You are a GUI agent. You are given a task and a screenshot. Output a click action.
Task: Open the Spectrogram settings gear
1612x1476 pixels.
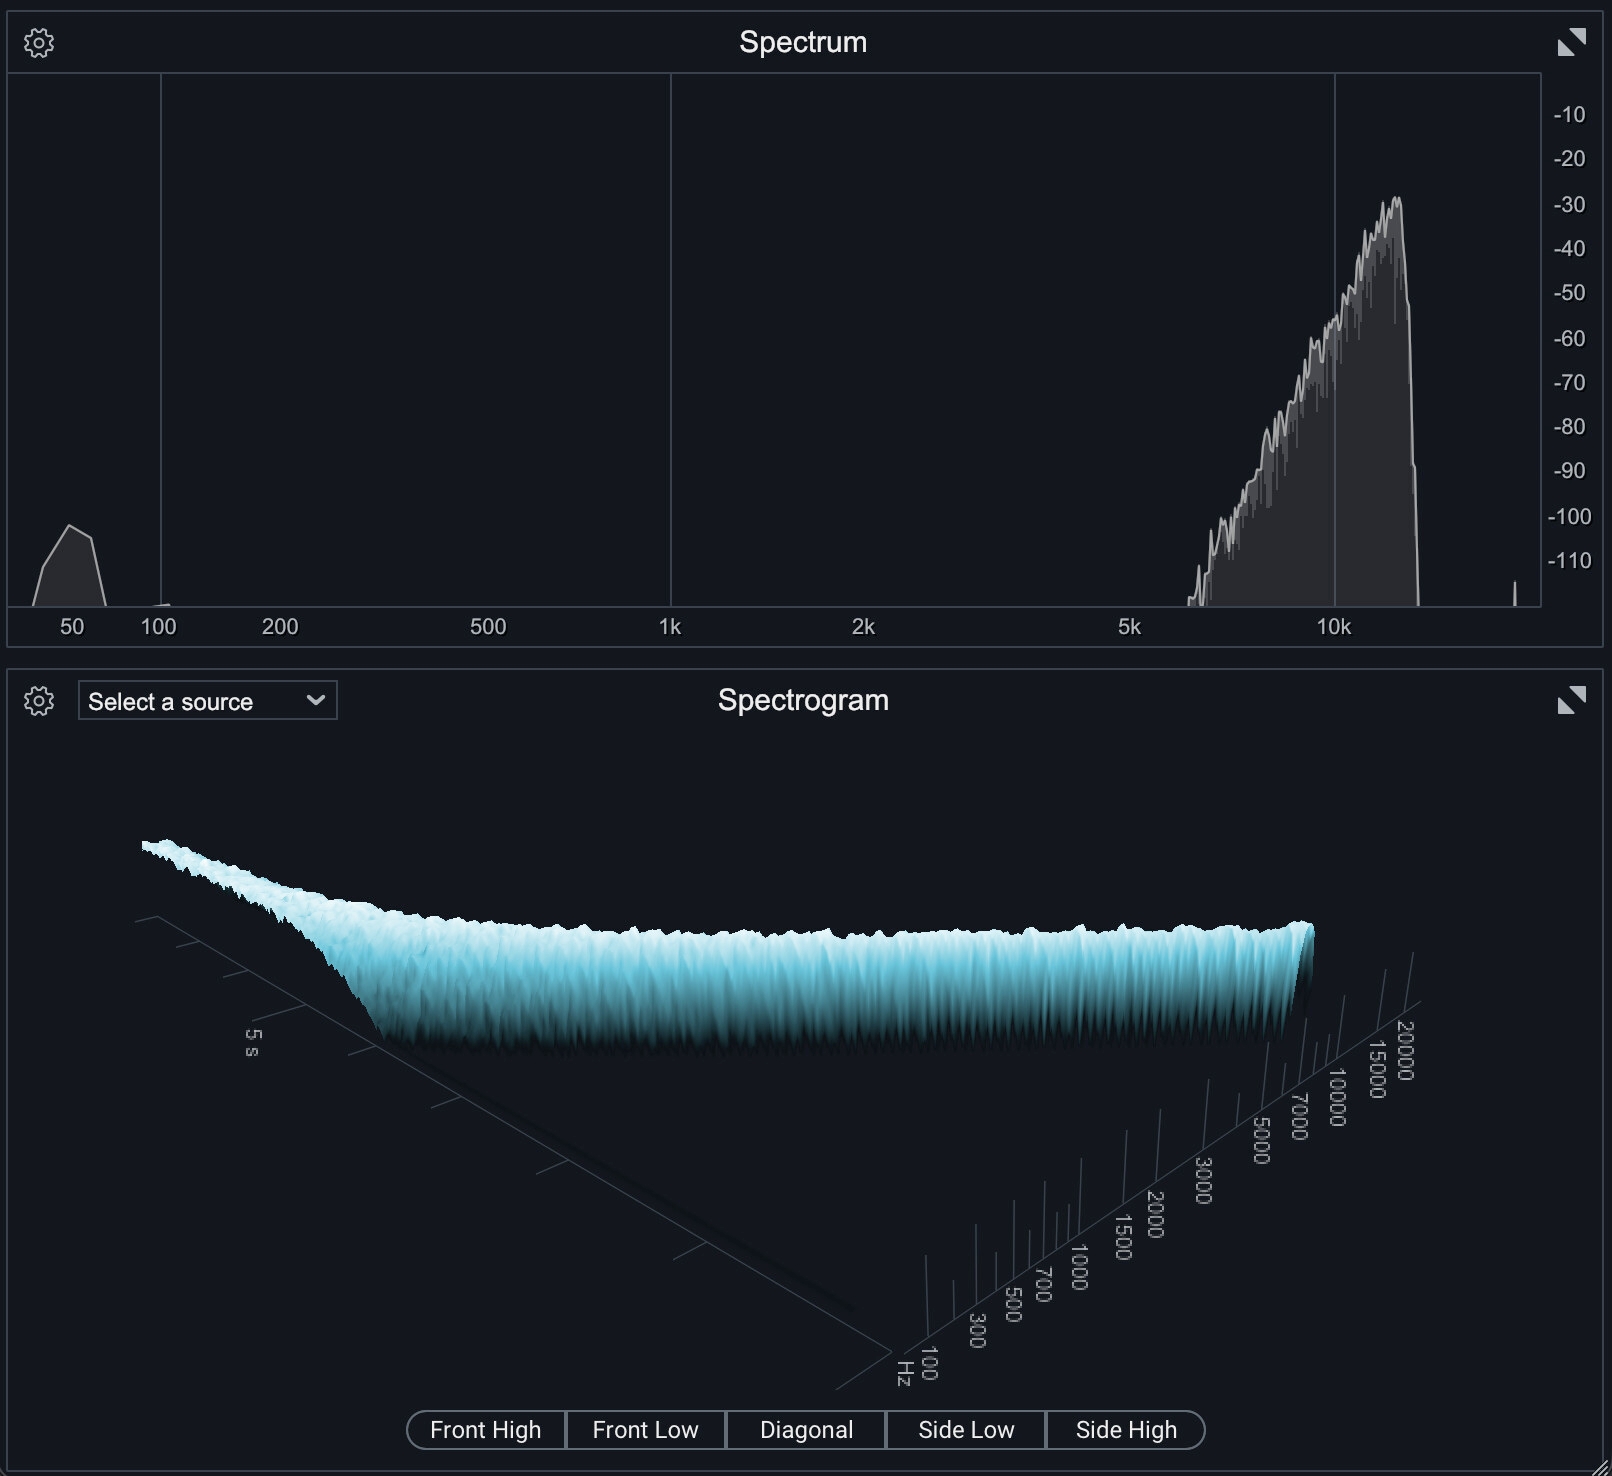[39, 701]
